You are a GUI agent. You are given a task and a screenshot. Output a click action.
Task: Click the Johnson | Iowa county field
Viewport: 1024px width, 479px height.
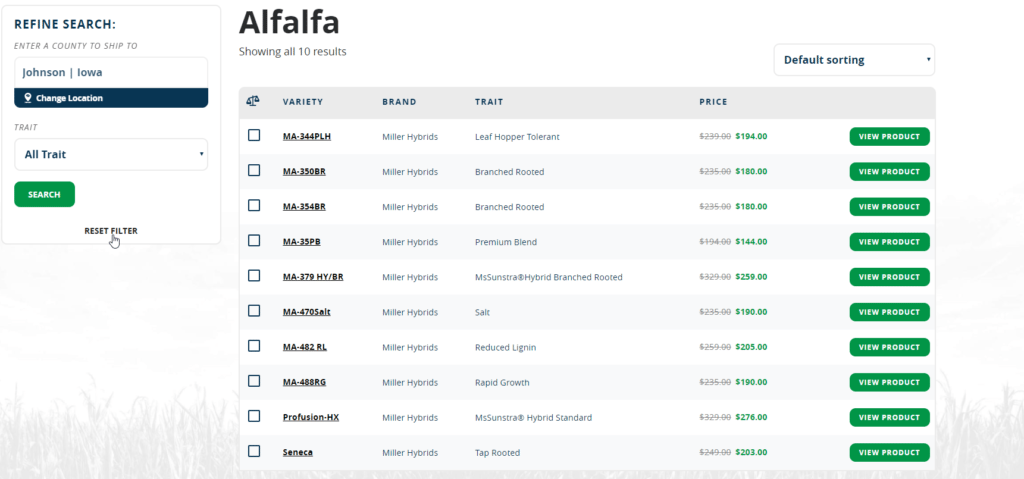click(111, 73)
